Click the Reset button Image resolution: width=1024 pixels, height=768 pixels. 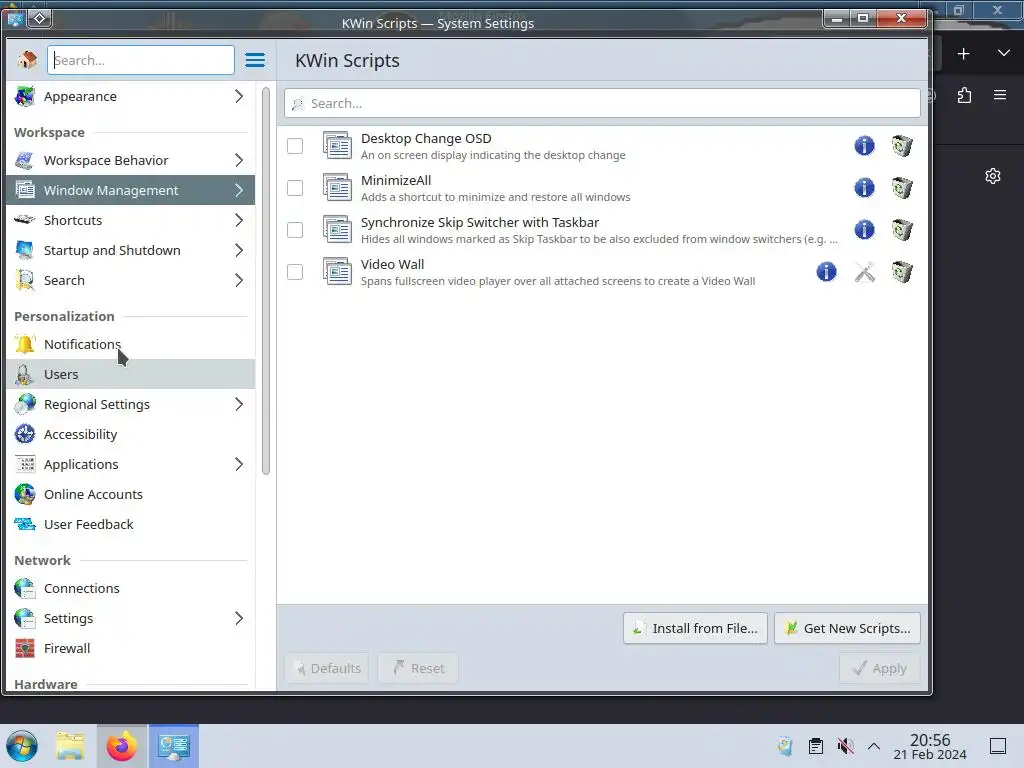point(418,668)
